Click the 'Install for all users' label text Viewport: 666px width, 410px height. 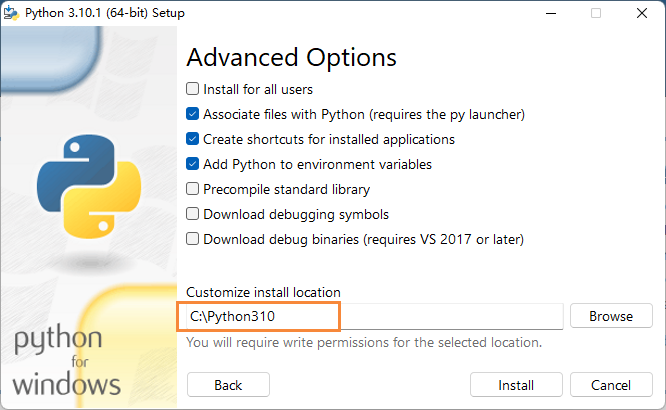pos(258,89)
